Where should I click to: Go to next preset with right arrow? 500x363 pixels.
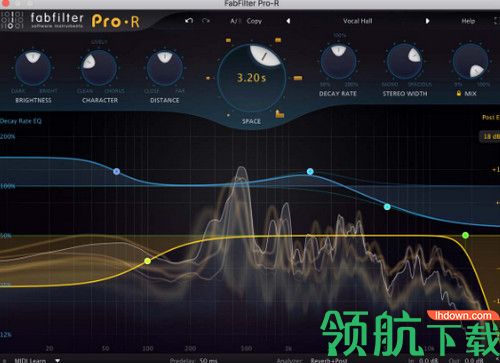coord(427,21)
